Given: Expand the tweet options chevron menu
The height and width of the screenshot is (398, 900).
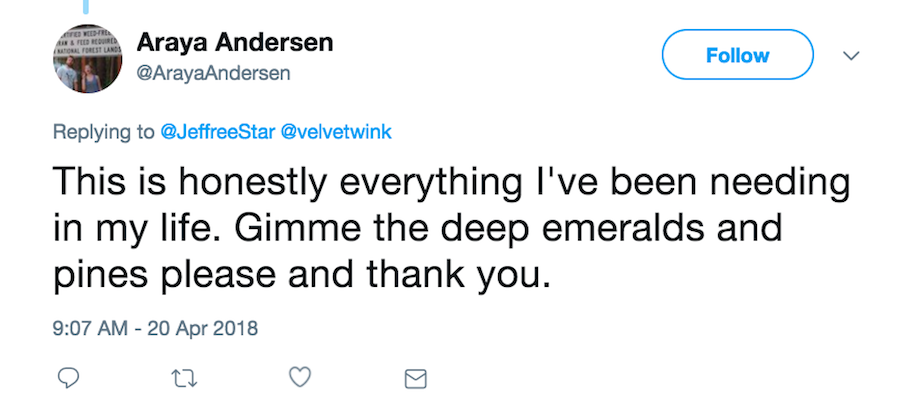Looking at the screenshot, I should point(851,56).
